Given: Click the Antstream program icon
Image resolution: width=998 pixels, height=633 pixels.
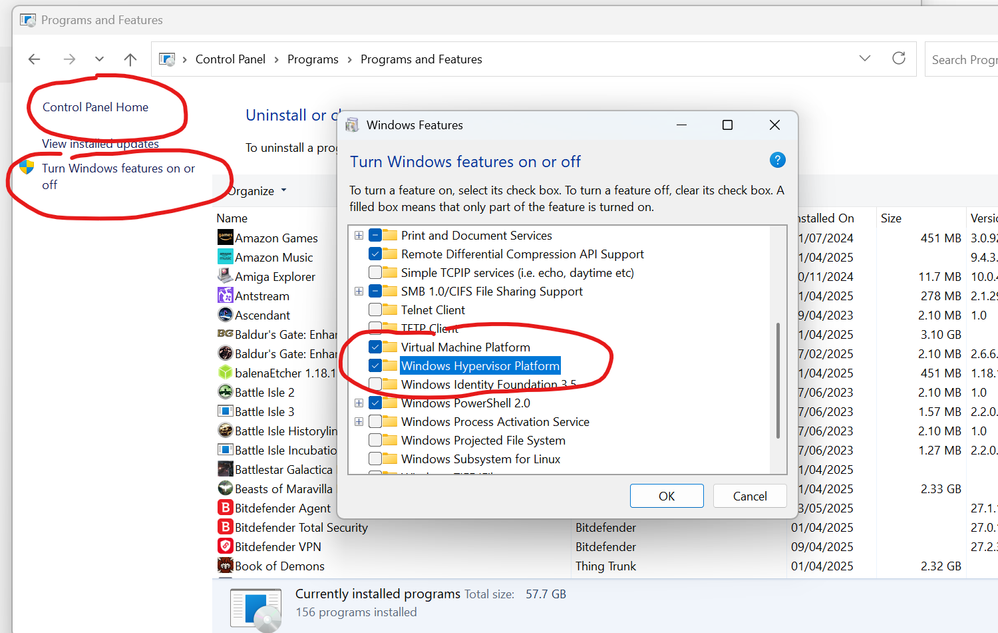Looking at the screenshot, I should [x=225, y=296].
